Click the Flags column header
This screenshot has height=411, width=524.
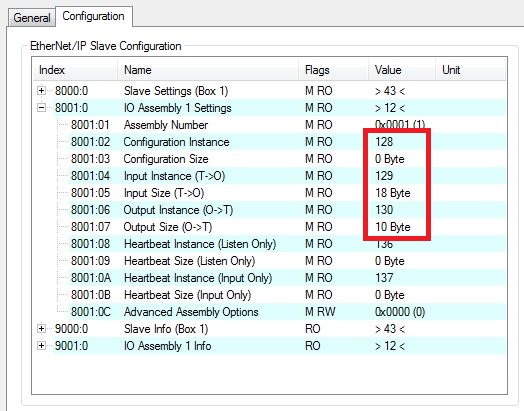tap(334, 70)
